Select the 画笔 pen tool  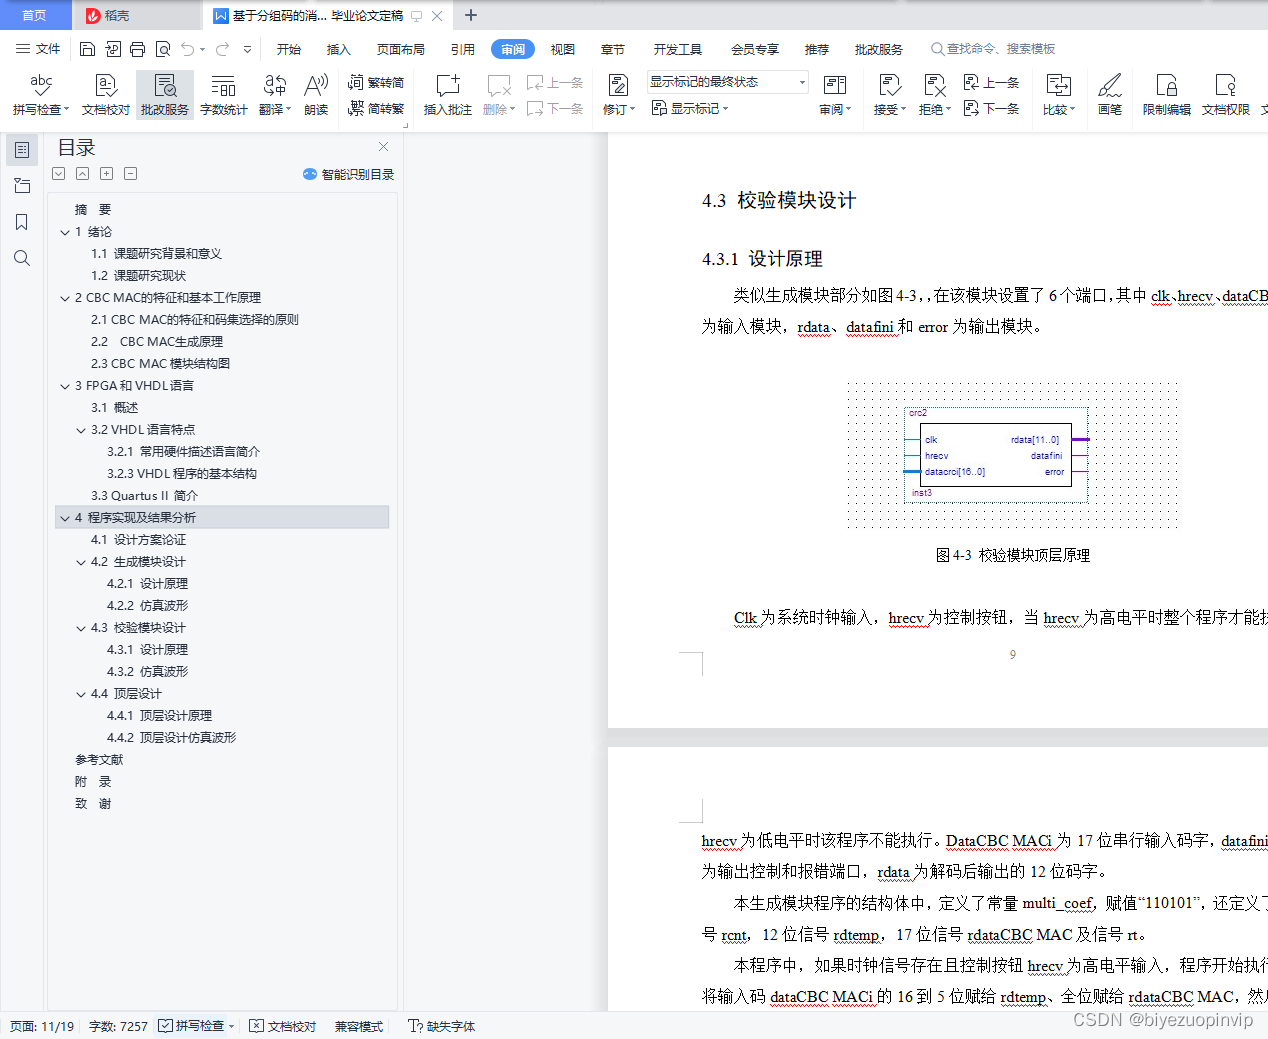tap(1110, 95)
